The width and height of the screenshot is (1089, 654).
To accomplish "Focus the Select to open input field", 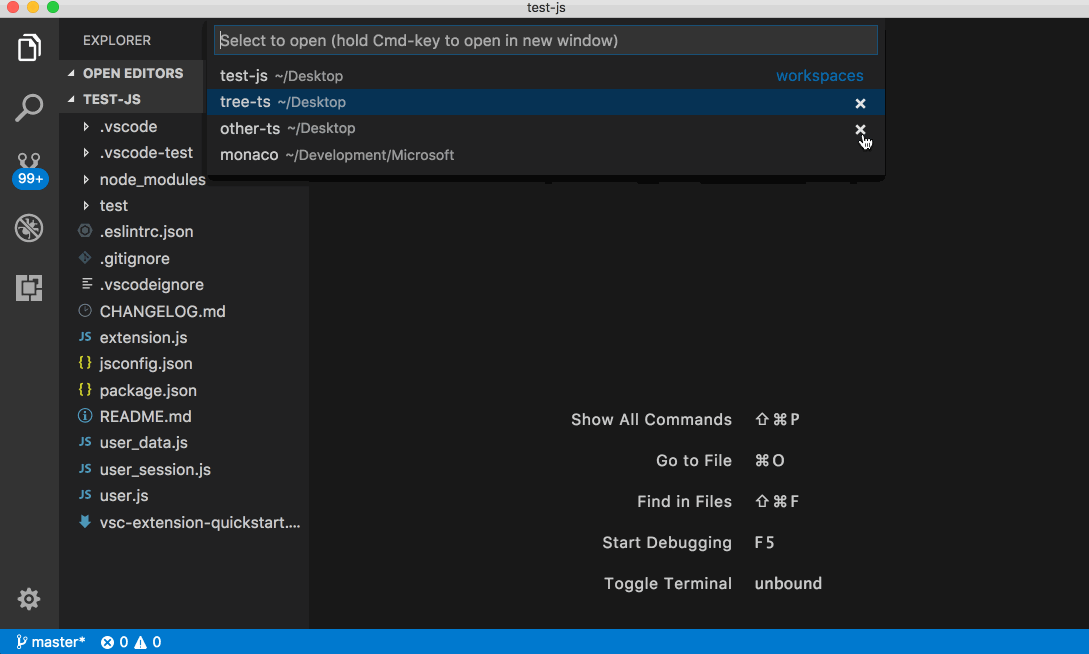I will click(545, 41).
